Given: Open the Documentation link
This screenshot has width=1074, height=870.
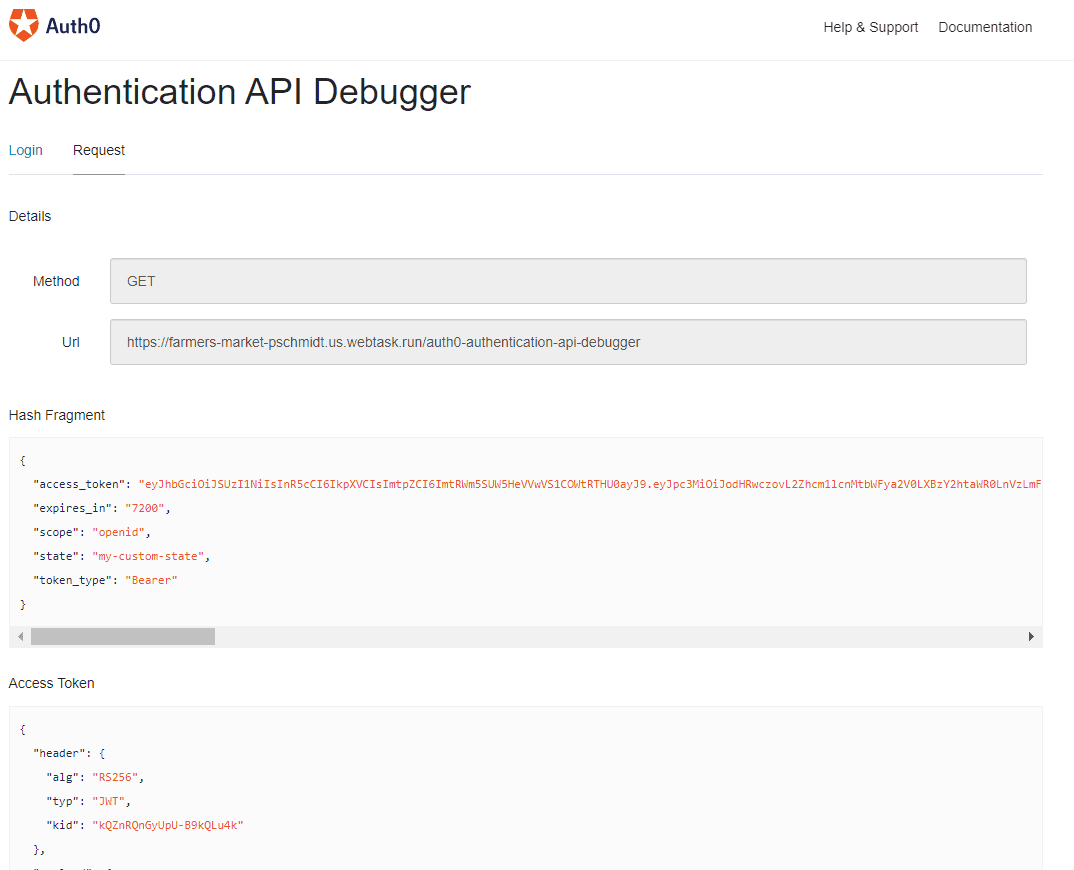Looking at the screenshot, I should coord(985,27).
